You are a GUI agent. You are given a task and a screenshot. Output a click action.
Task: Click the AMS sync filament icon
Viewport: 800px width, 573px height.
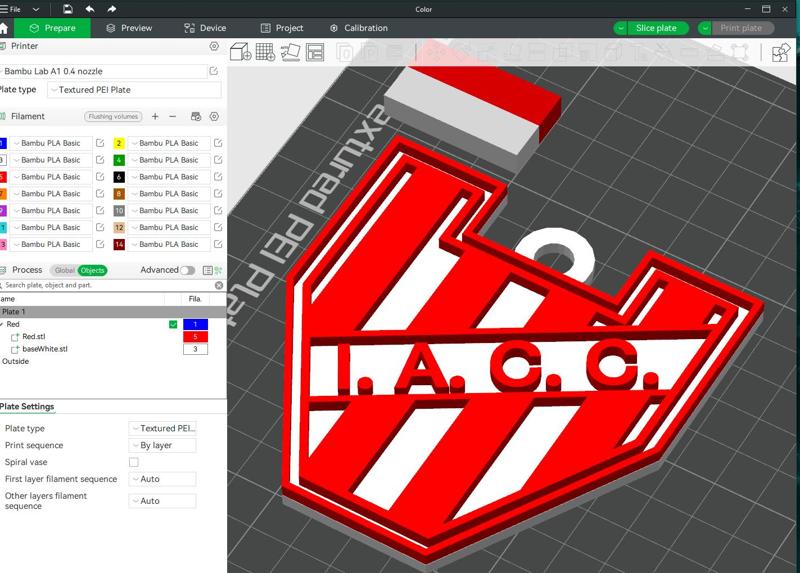[x=196, y=116]
